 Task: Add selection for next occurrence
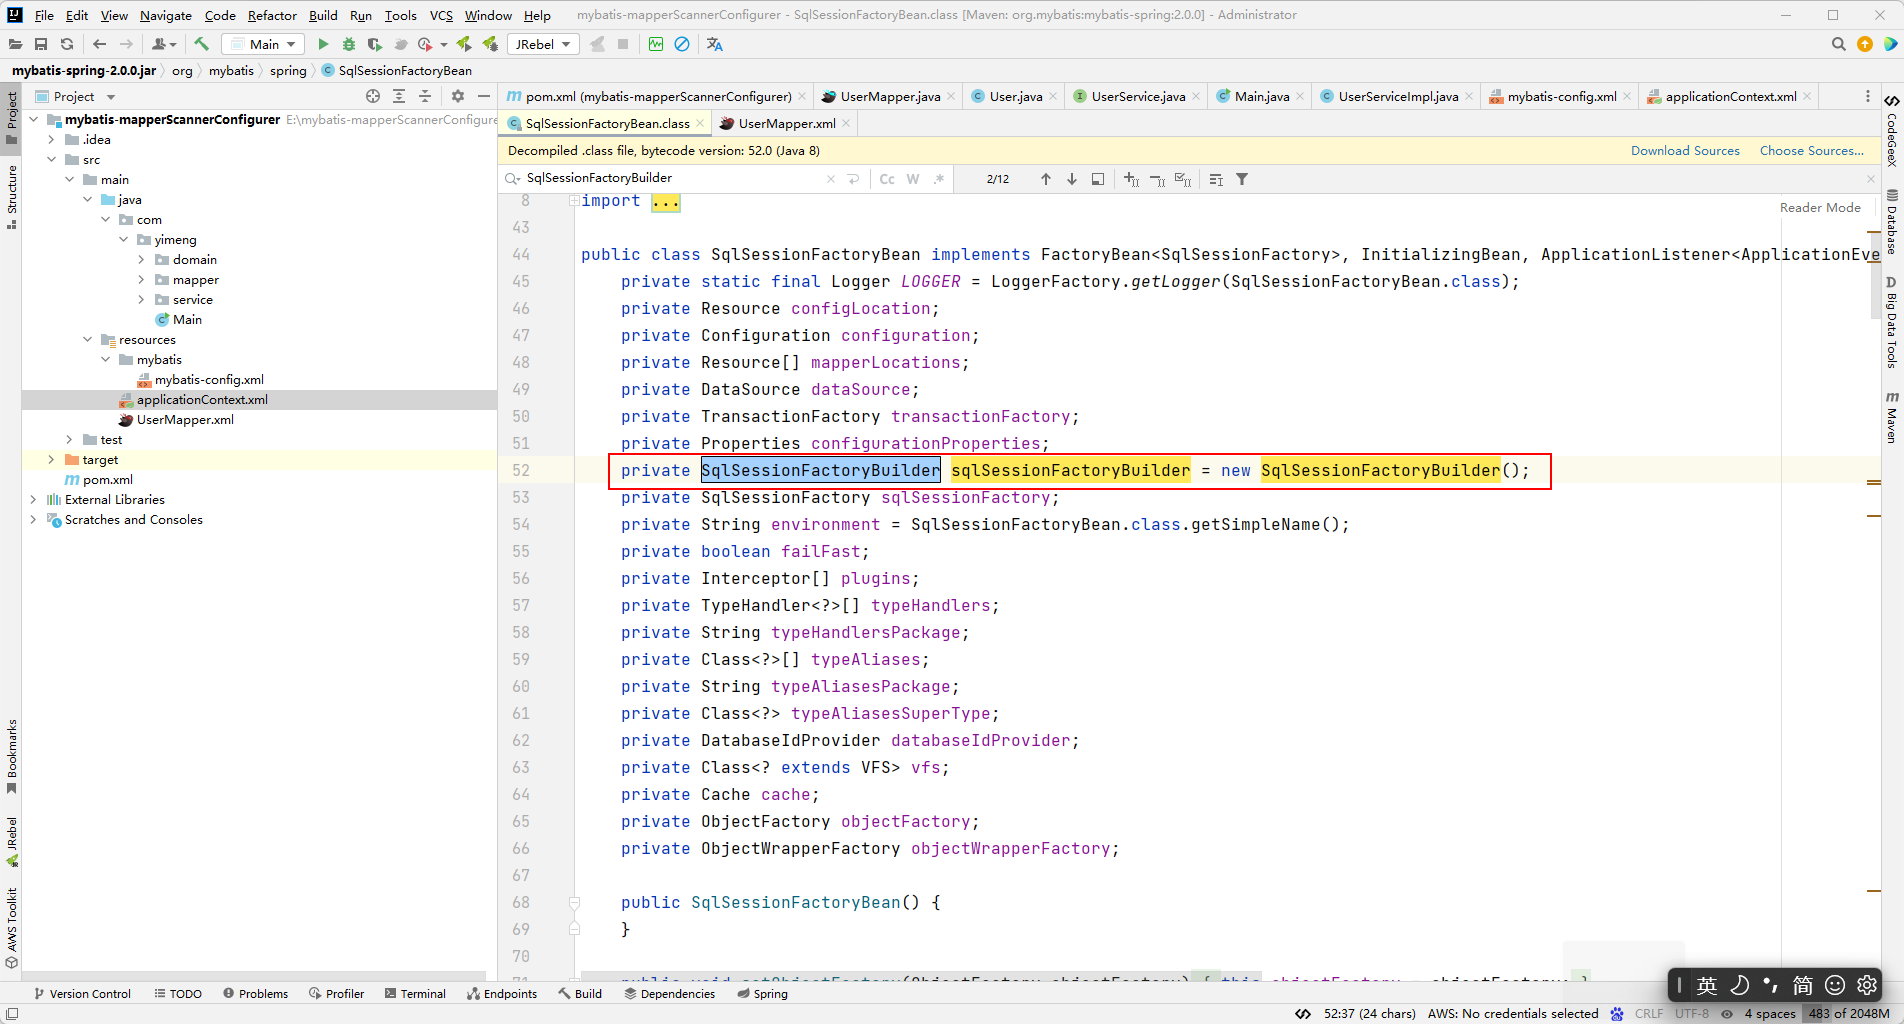(1131, 179)
